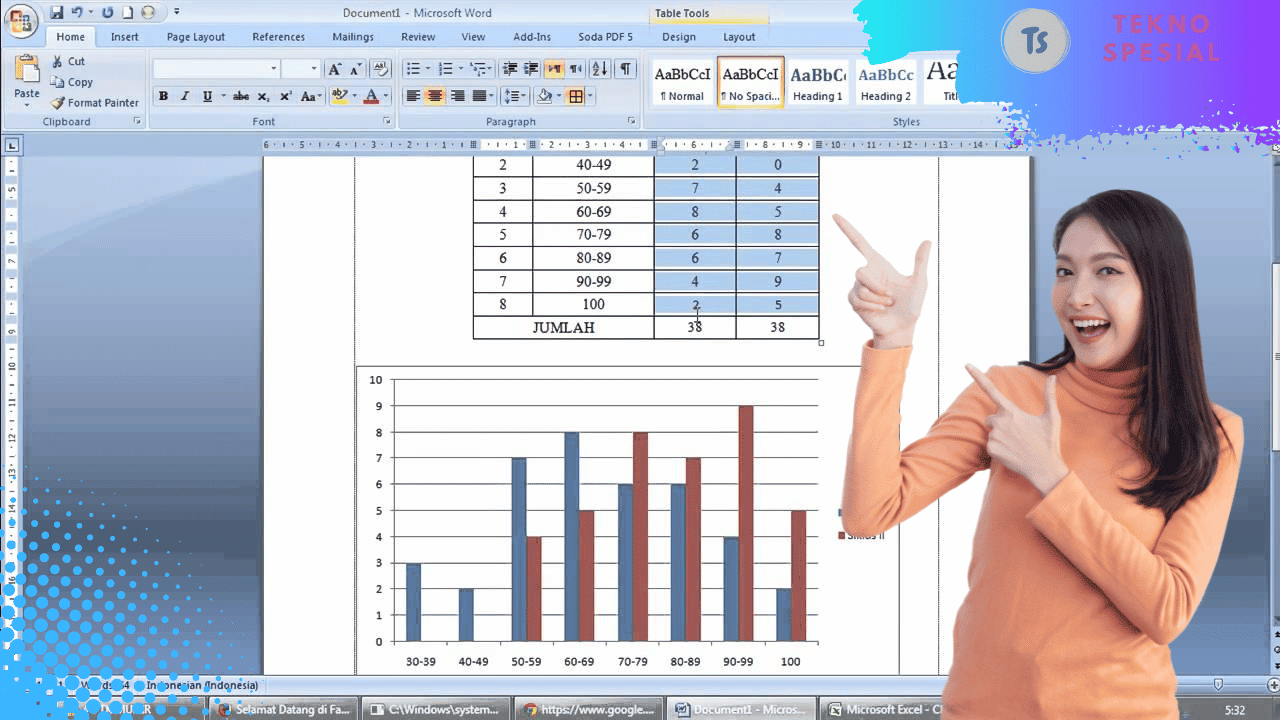Image resolution: width=1280 pixels, height=720 pixels.
Task: Toggle Center alignment
Action: point(435,96)
